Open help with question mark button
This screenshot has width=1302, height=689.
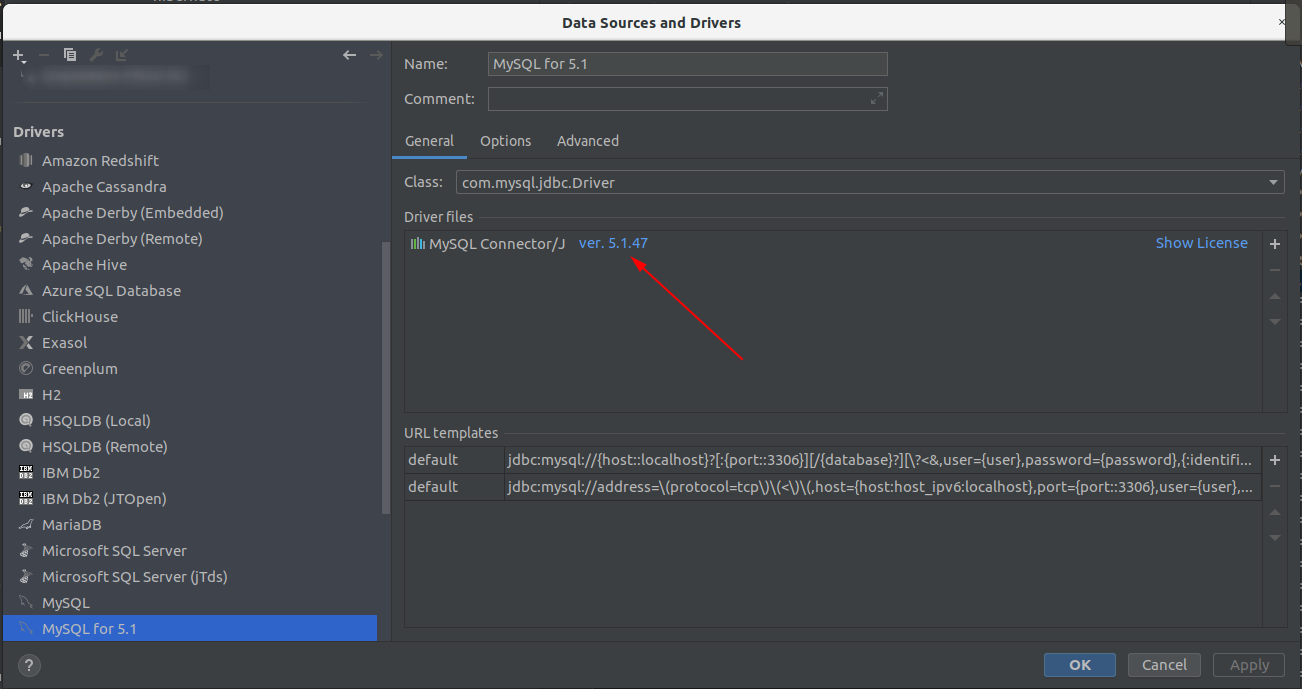(x=29, y=665)
